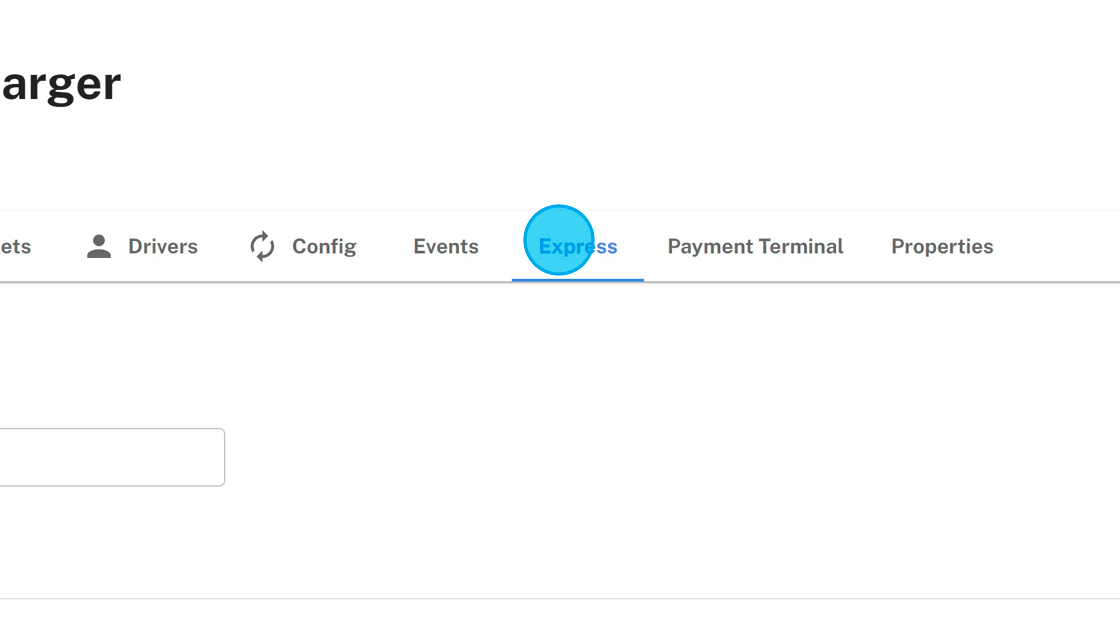Click the blue circle highlight over Express
The height and width of the screenshot is (626, 1120).
click(559, 240)
